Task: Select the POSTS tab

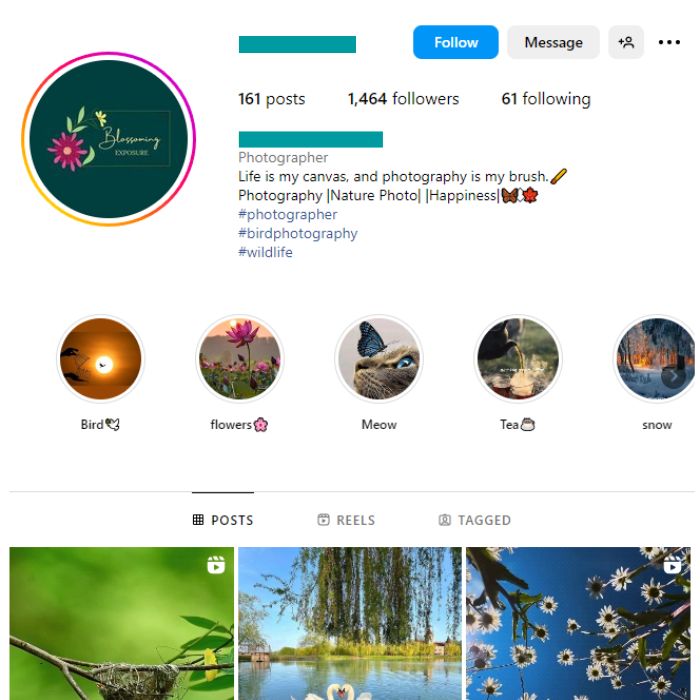Action: [223, 520]
